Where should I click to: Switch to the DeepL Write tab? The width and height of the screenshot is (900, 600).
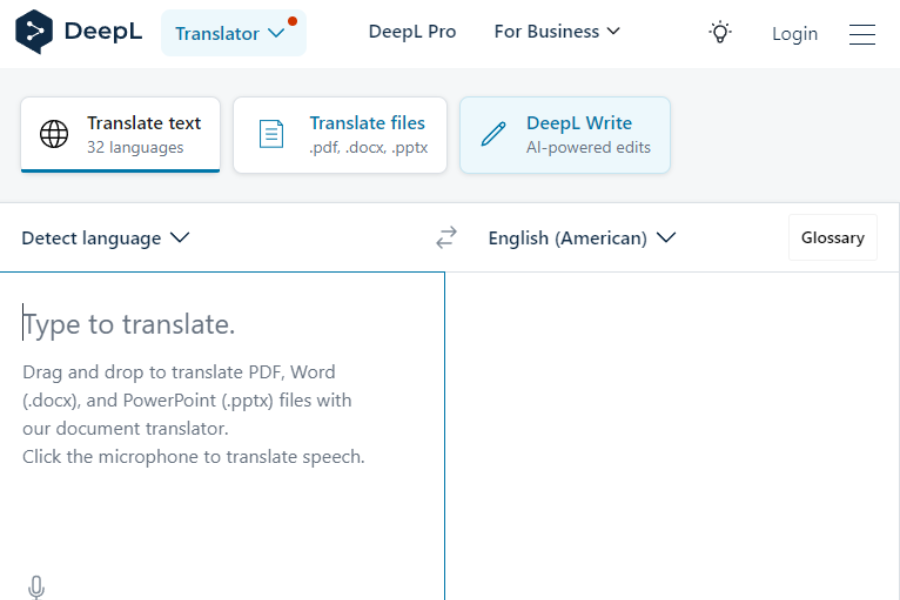(565, 134)
